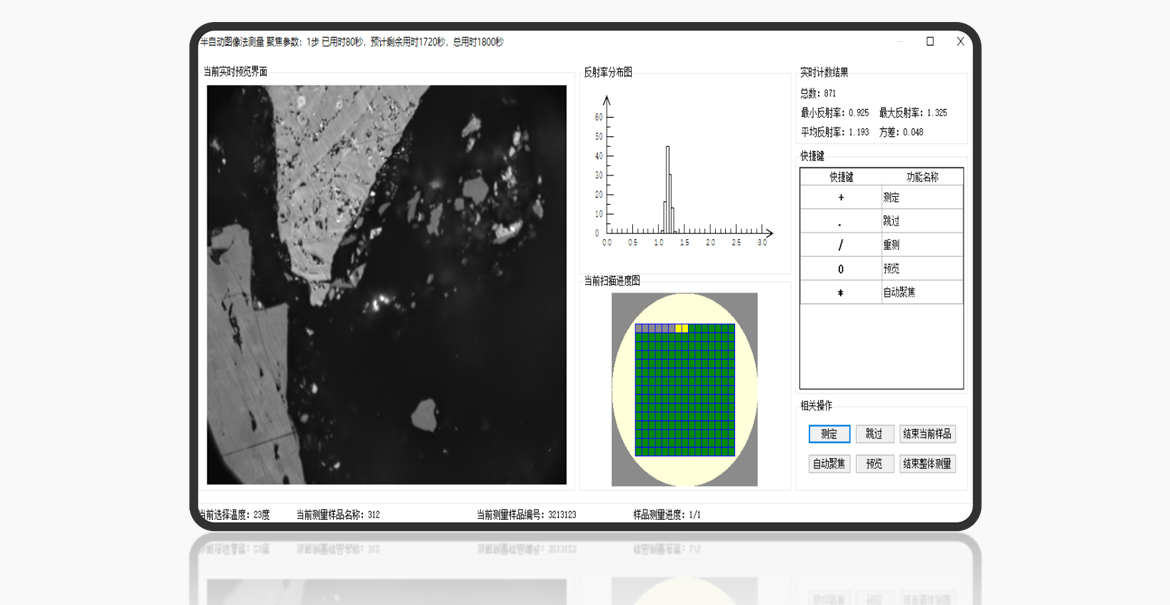Click the 自动聚焦 button under 相关操作
This screenshot has width=1170, height=605.
pos(829,463)
